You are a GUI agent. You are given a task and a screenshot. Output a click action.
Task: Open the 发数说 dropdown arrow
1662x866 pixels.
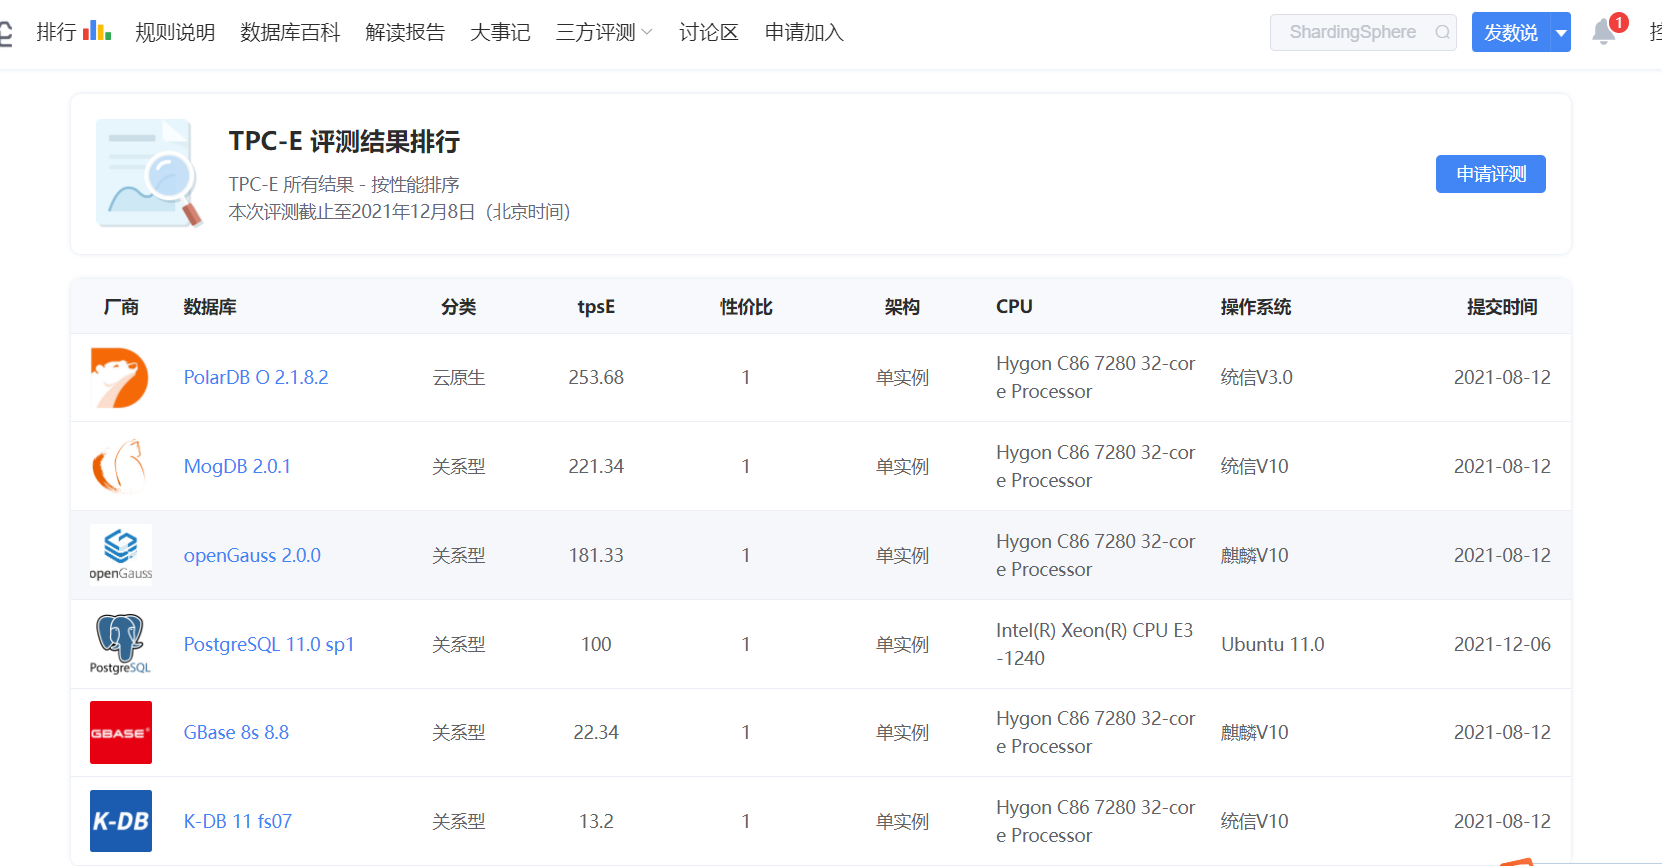click(x=1560, y=32)
